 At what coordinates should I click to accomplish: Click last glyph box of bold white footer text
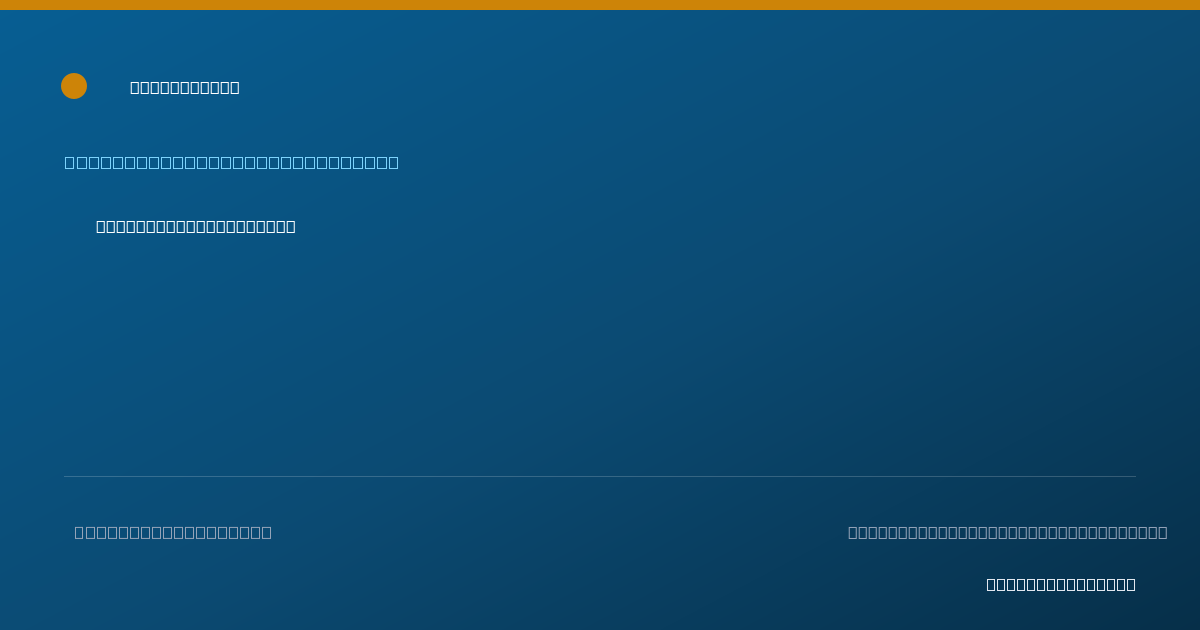pos(1131,584)
